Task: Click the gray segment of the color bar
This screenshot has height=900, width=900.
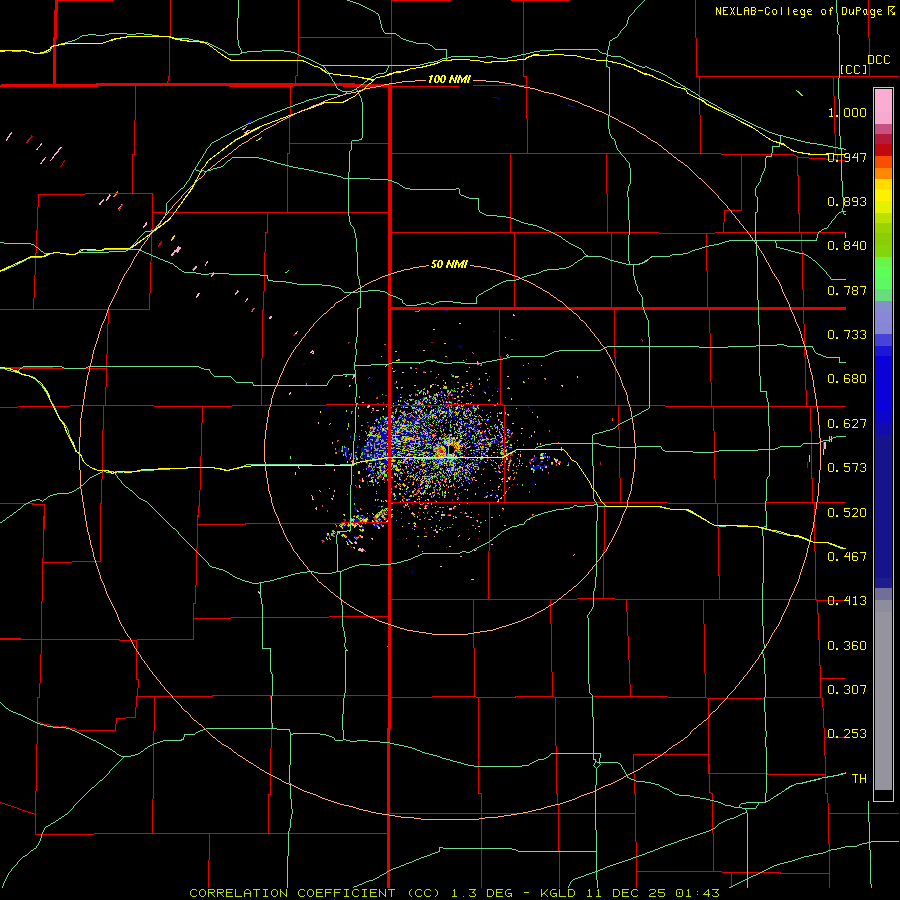Action: [883, 695]
